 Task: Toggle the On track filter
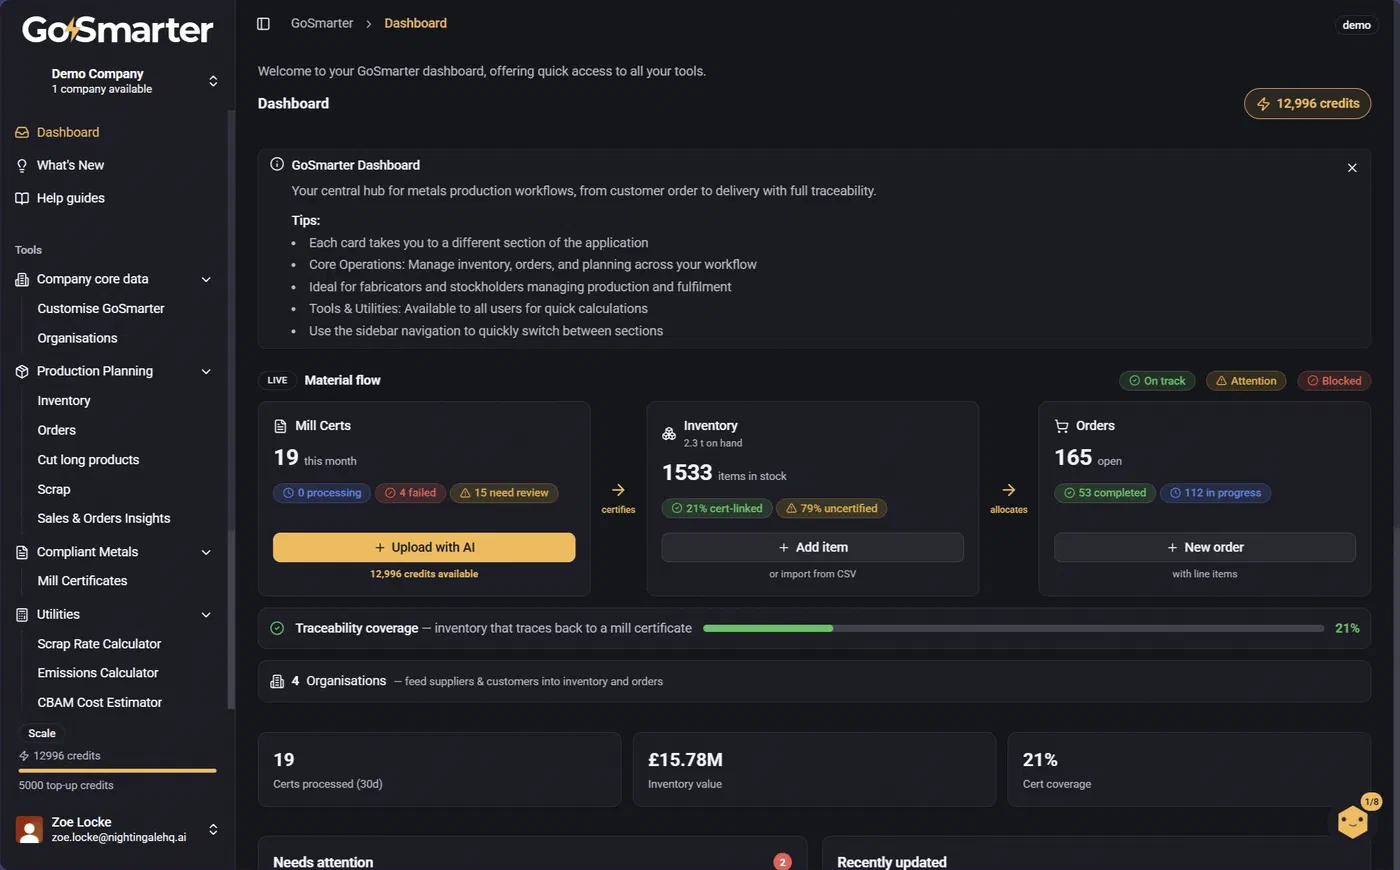[x=1157, y=381]
